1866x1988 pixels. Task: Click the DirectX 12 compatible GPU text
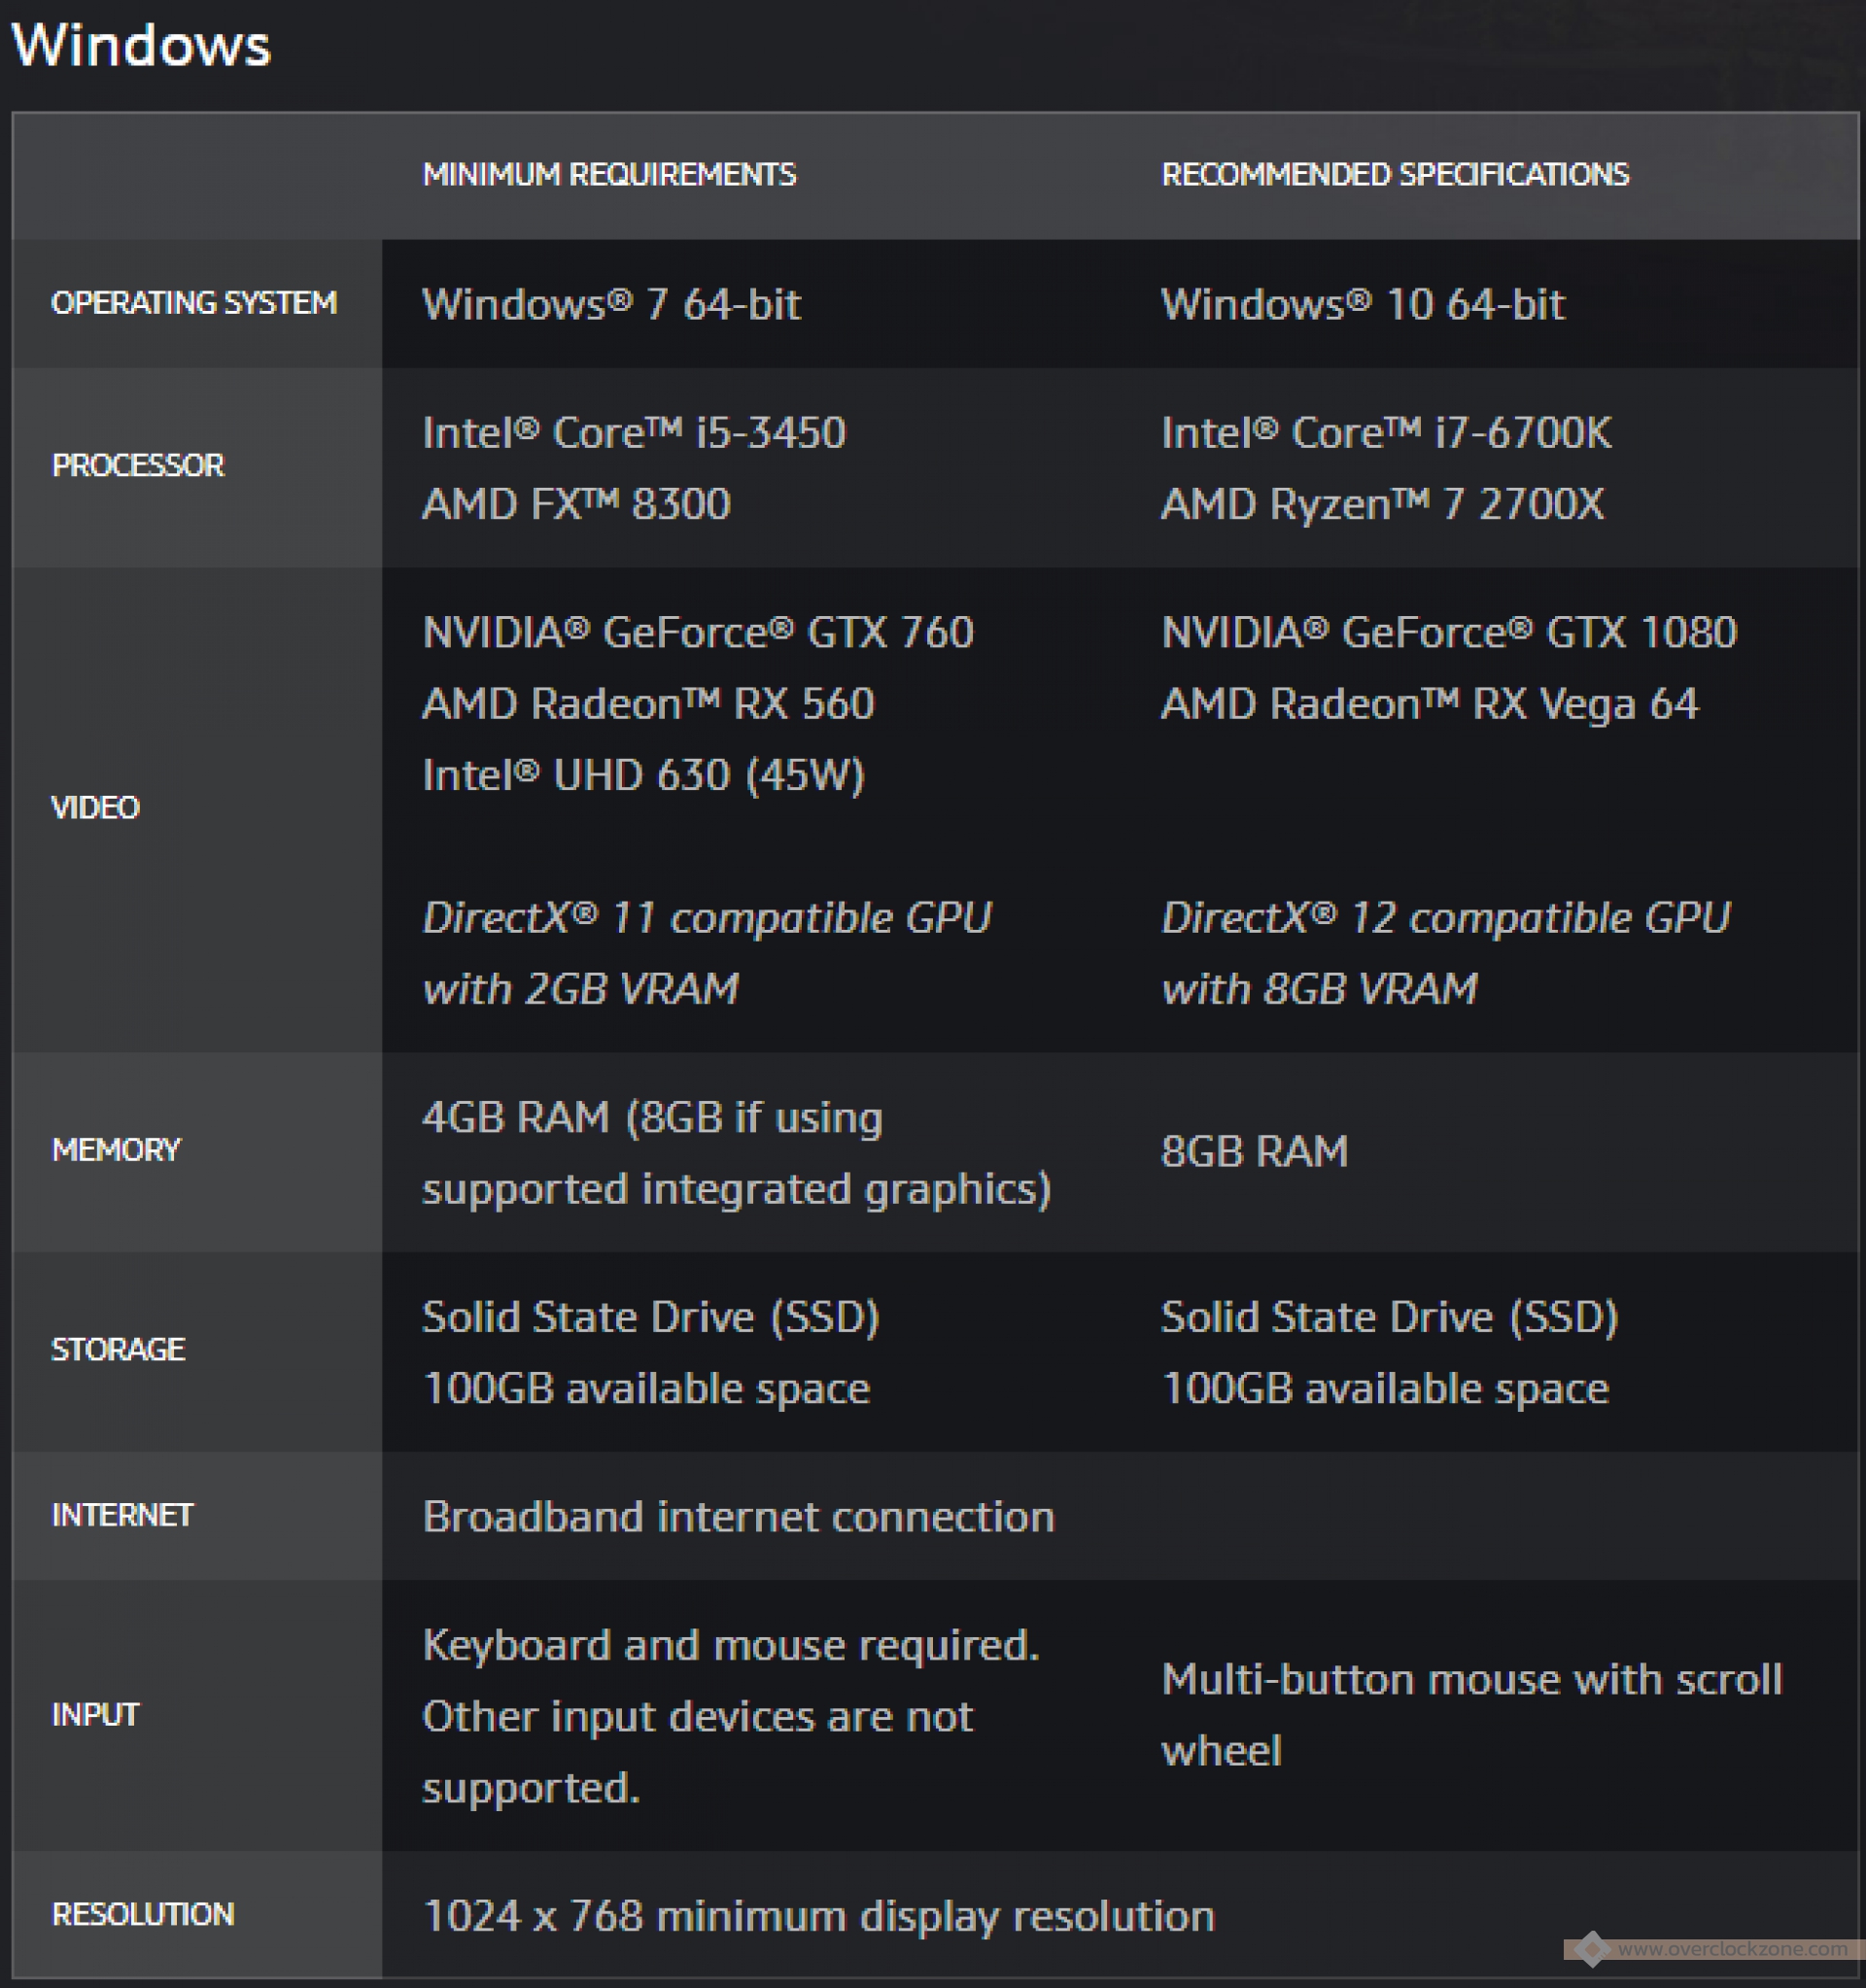pyautogui.click(x=1445, y=918)
